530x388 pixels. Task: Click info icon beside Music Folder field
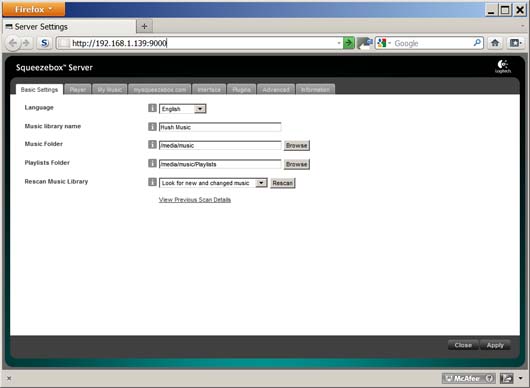point(152,144)
